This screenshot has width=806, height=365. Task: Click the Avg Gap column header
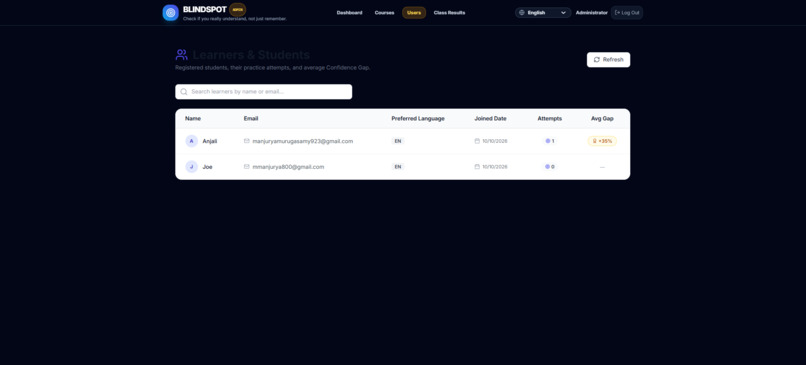(x=602, y=118)
